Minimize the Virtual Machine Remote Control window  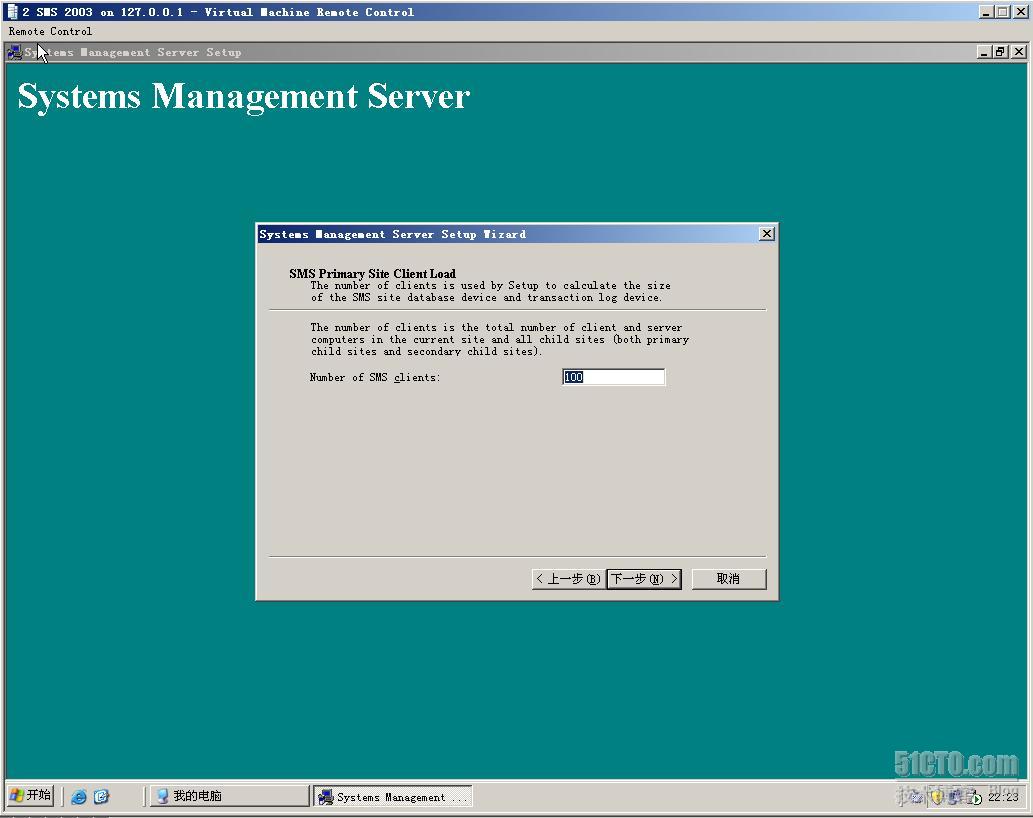point(986,11)
